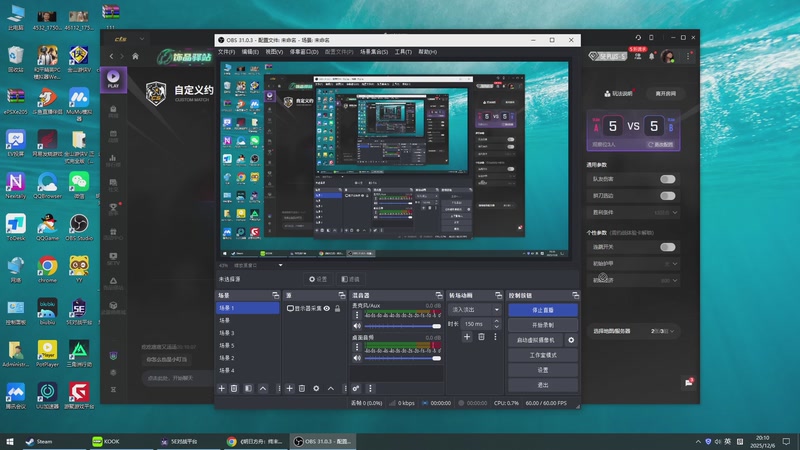Viewport: 800px width, 450px height.
Task: Undock the Scenes panel float icon
Action: click(x=276, y=295)
